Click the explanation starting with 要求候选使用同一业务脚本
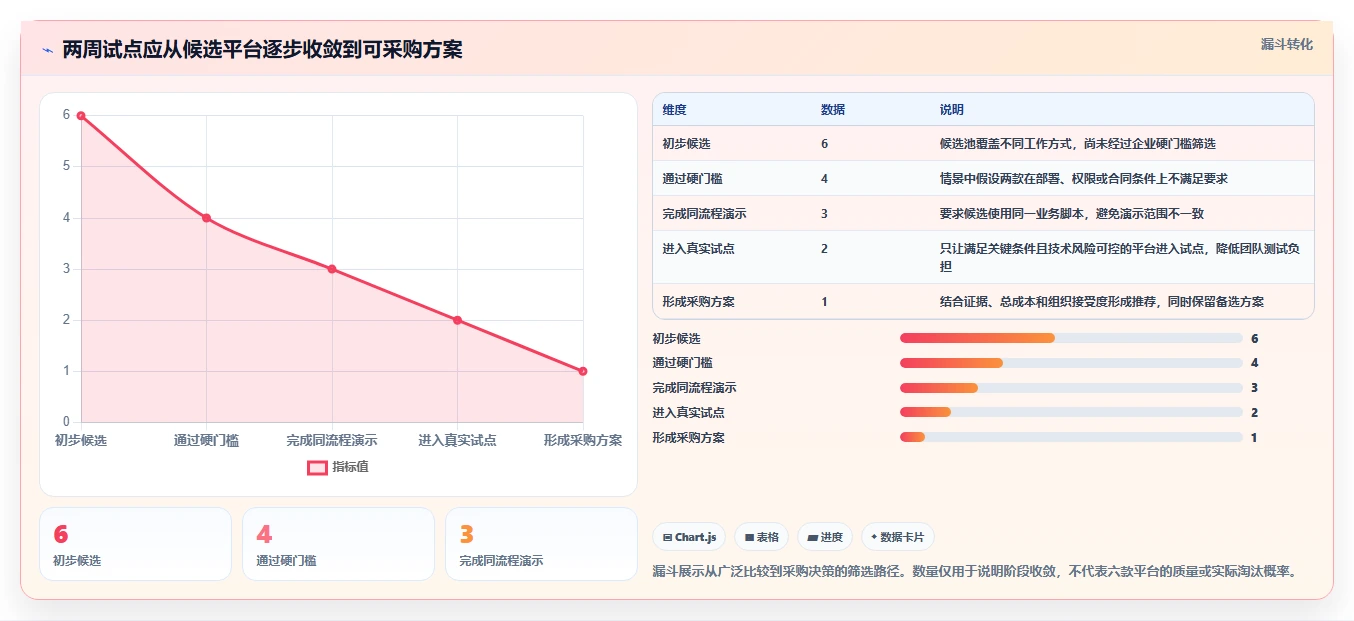This screenshot has width=1354, height=621. (1071, 213)
